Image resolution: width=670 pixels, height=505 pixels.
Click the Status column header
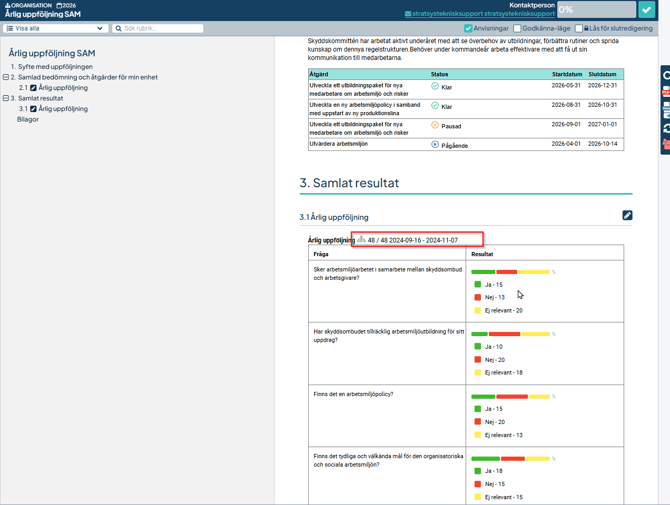click(x=439, y=74)
